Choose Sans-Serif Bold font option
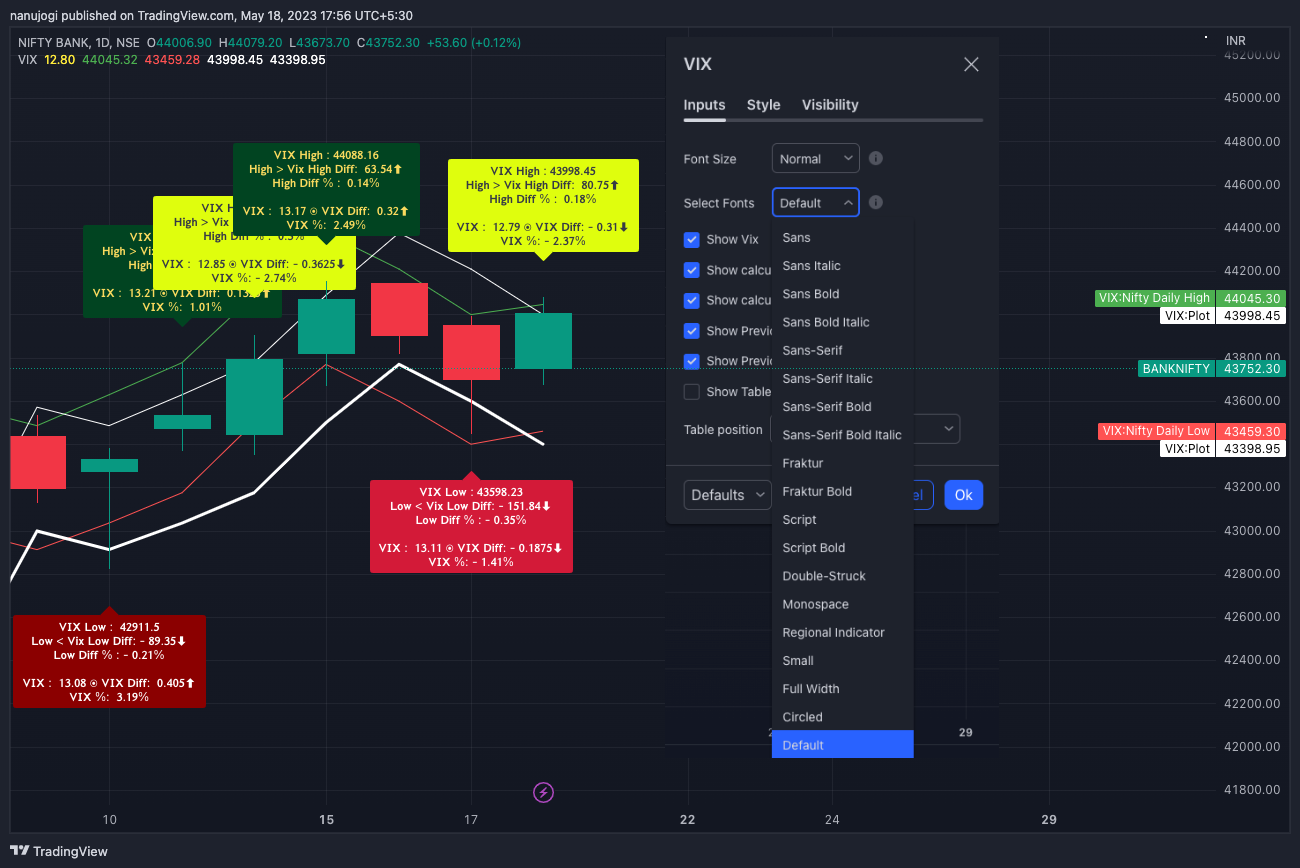Screen dimensions: 1300x868 [x=842, y=407]
